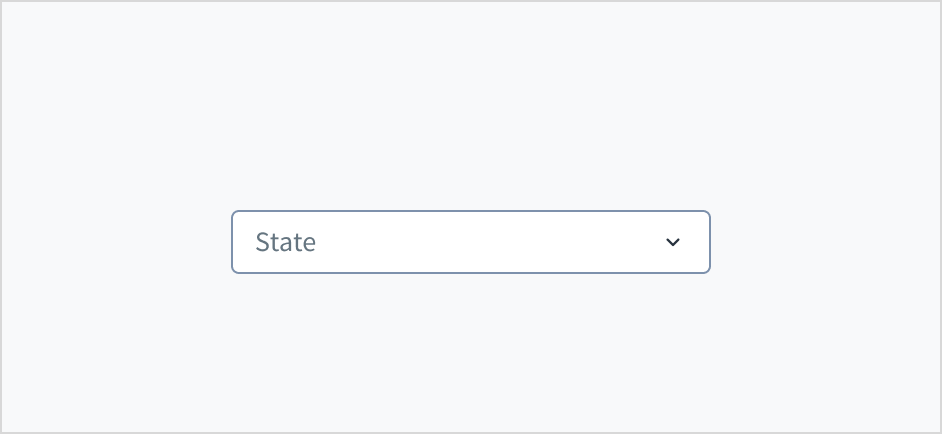Show the list of State options
The image size is (942, 434).
pyautogui.click(x=470, y=242)
